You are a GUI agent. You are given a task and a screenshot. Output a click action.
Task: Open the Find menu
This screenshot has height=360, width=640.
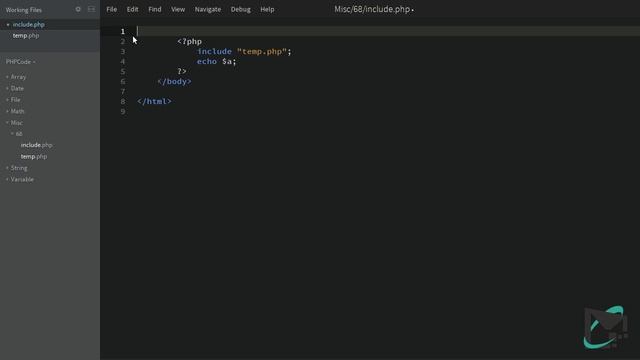coord(155,9)
